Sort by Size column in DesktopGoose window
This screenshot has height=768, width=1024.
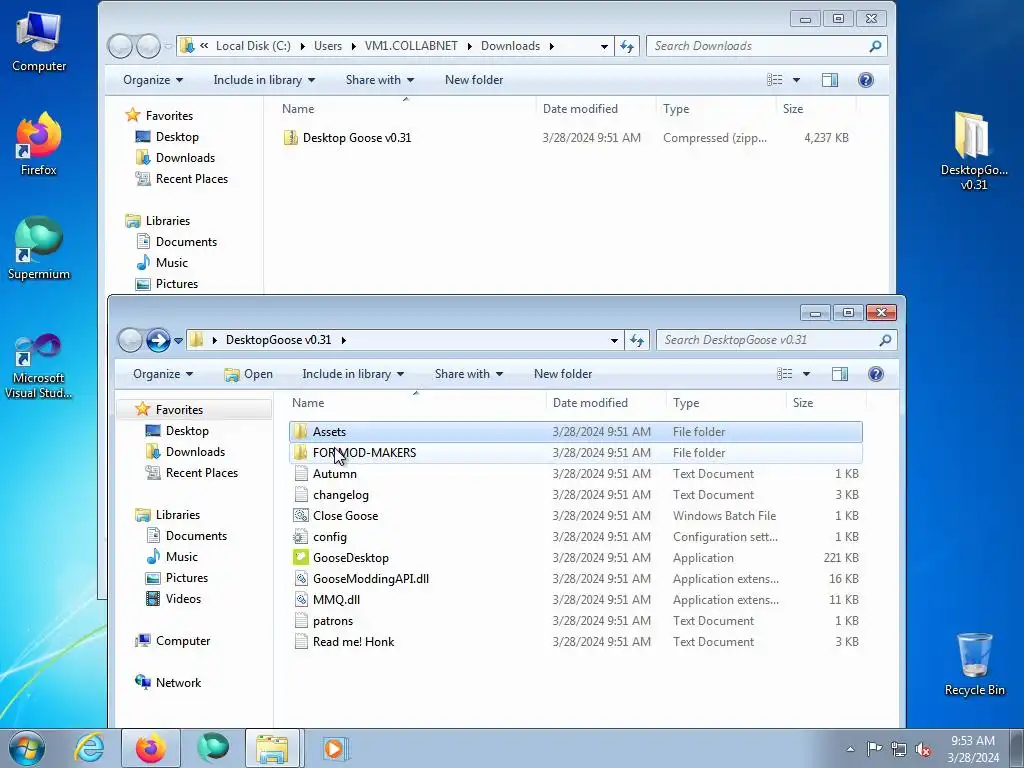tap(826, 403)
